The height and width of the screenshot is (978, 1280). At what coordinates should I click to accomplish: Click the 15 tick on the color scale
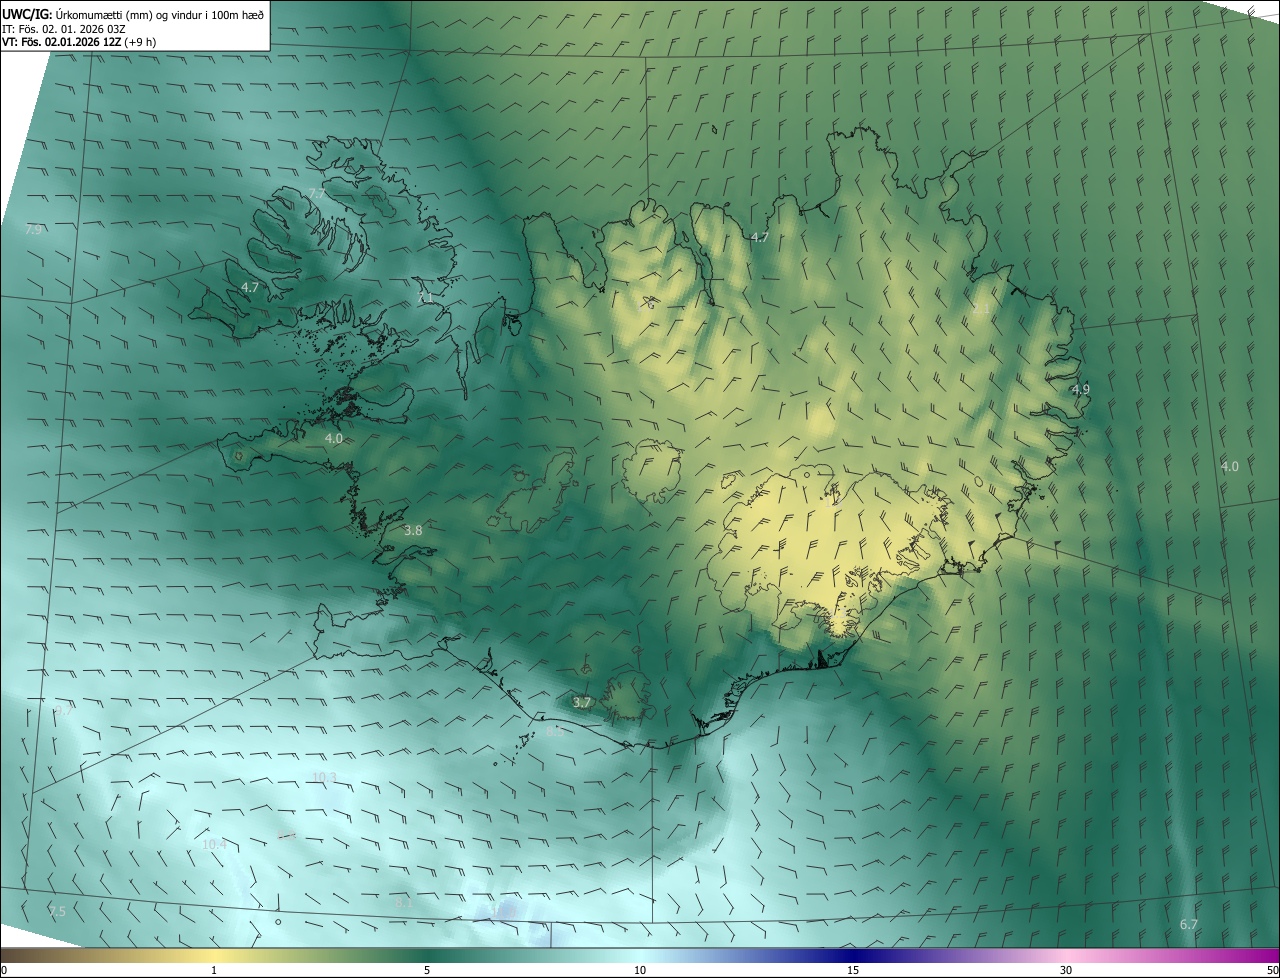853,970
